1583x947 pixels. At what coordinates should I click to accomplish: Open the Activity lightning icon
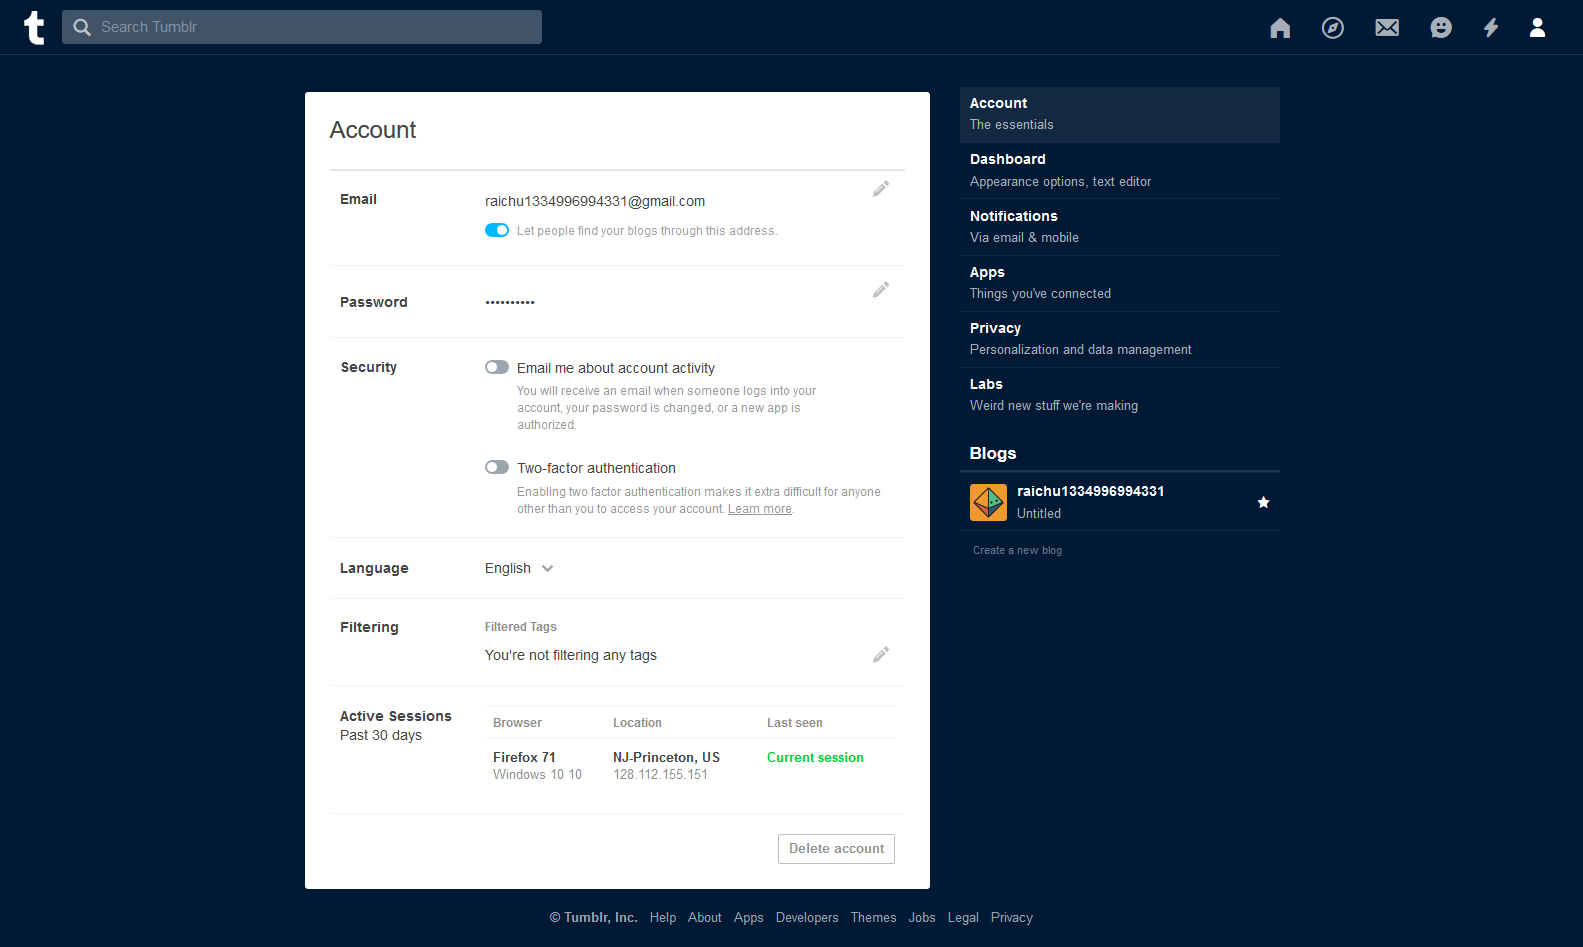[x=1491, y=28]
